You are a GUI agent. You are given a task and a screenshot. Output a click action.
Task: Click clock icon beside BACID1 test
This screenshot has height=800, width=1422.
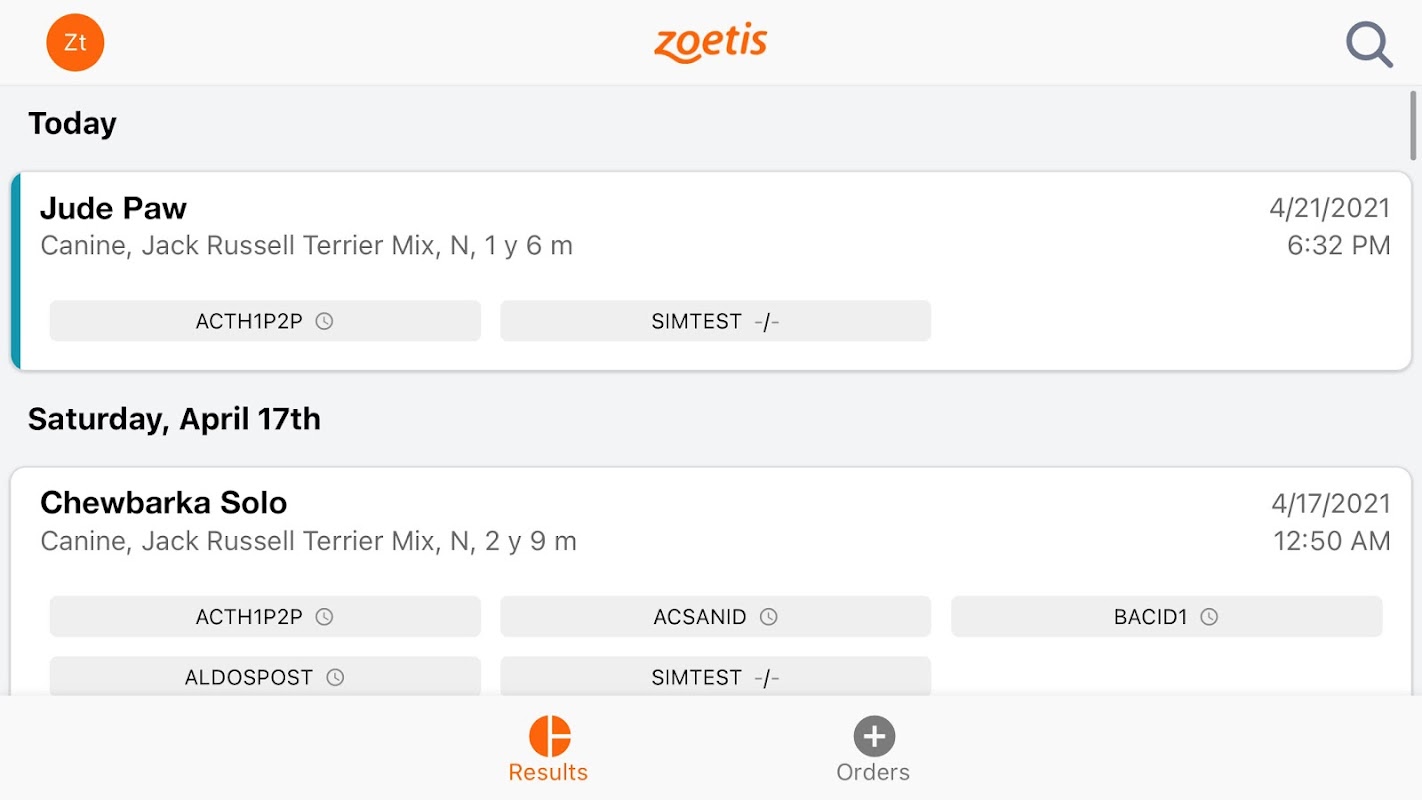[1209, 617]
